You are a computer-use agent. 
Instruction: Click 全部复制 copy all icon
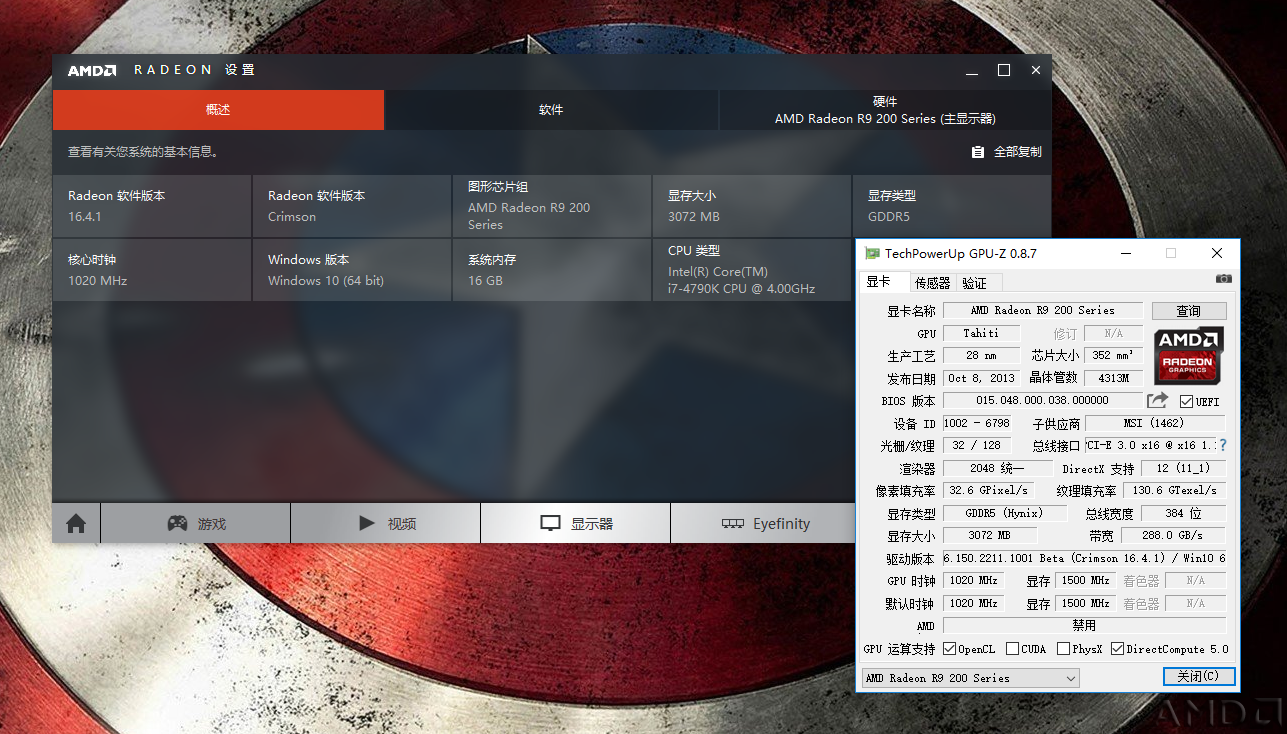[978, 152]
